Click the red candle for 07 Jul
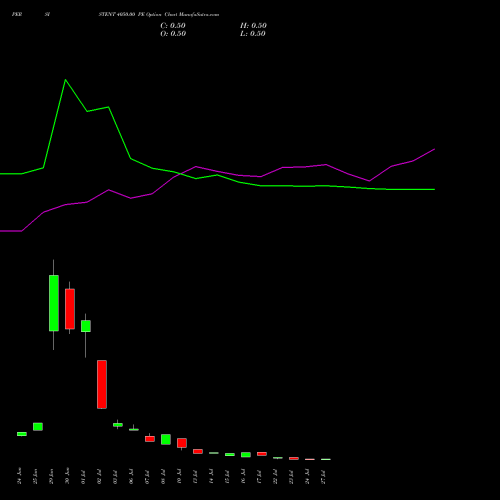This screenshot has width=500, height=500. [x=150, y=439]
